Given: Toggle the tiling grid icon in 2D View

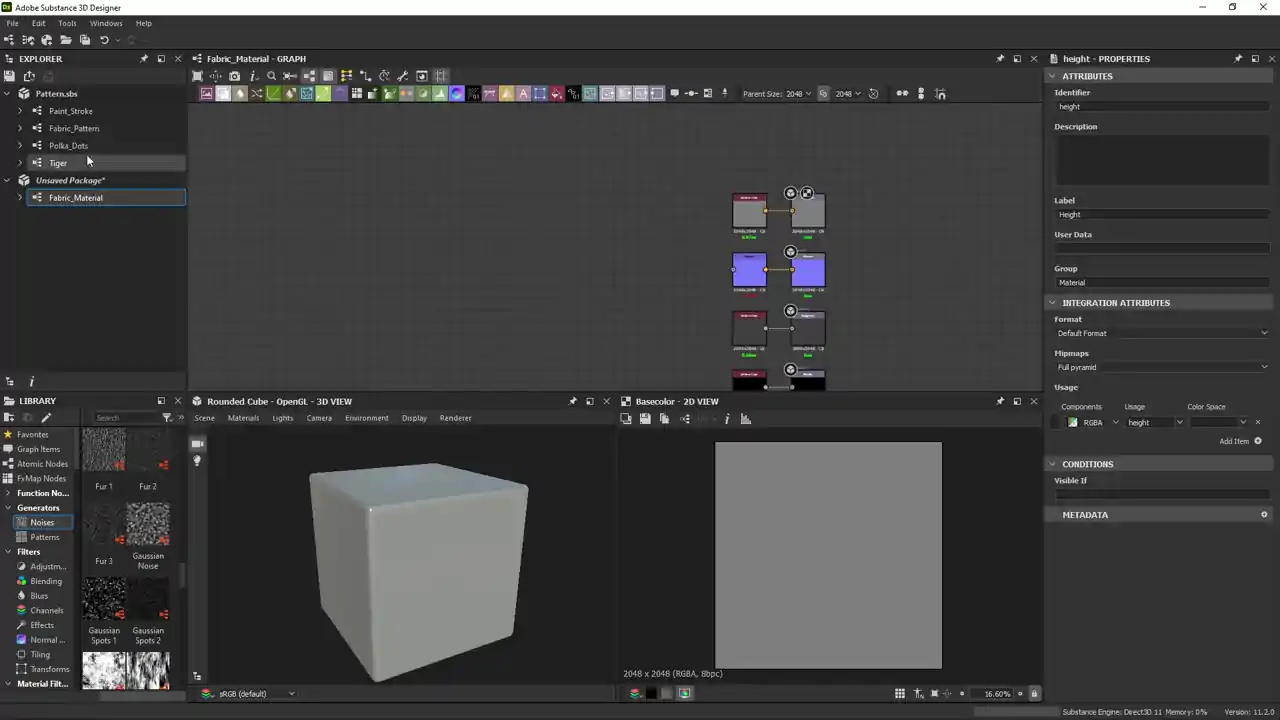Looking at the screenshot, I should (x=899, y=693).
